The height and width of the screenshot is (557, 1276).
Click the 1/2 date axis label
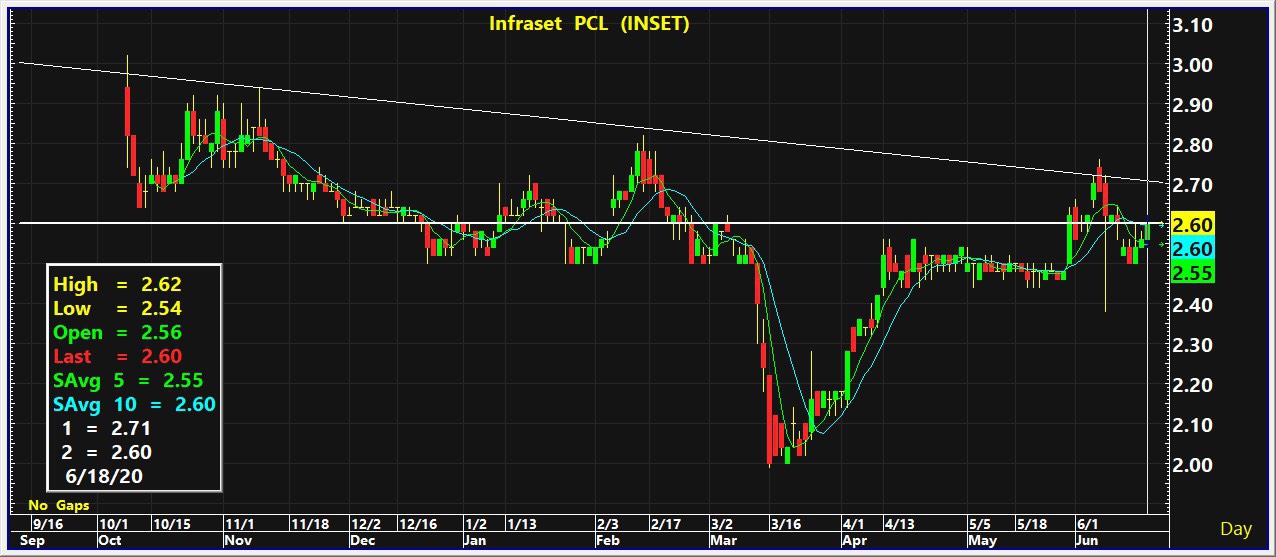(x=476, y=524)
